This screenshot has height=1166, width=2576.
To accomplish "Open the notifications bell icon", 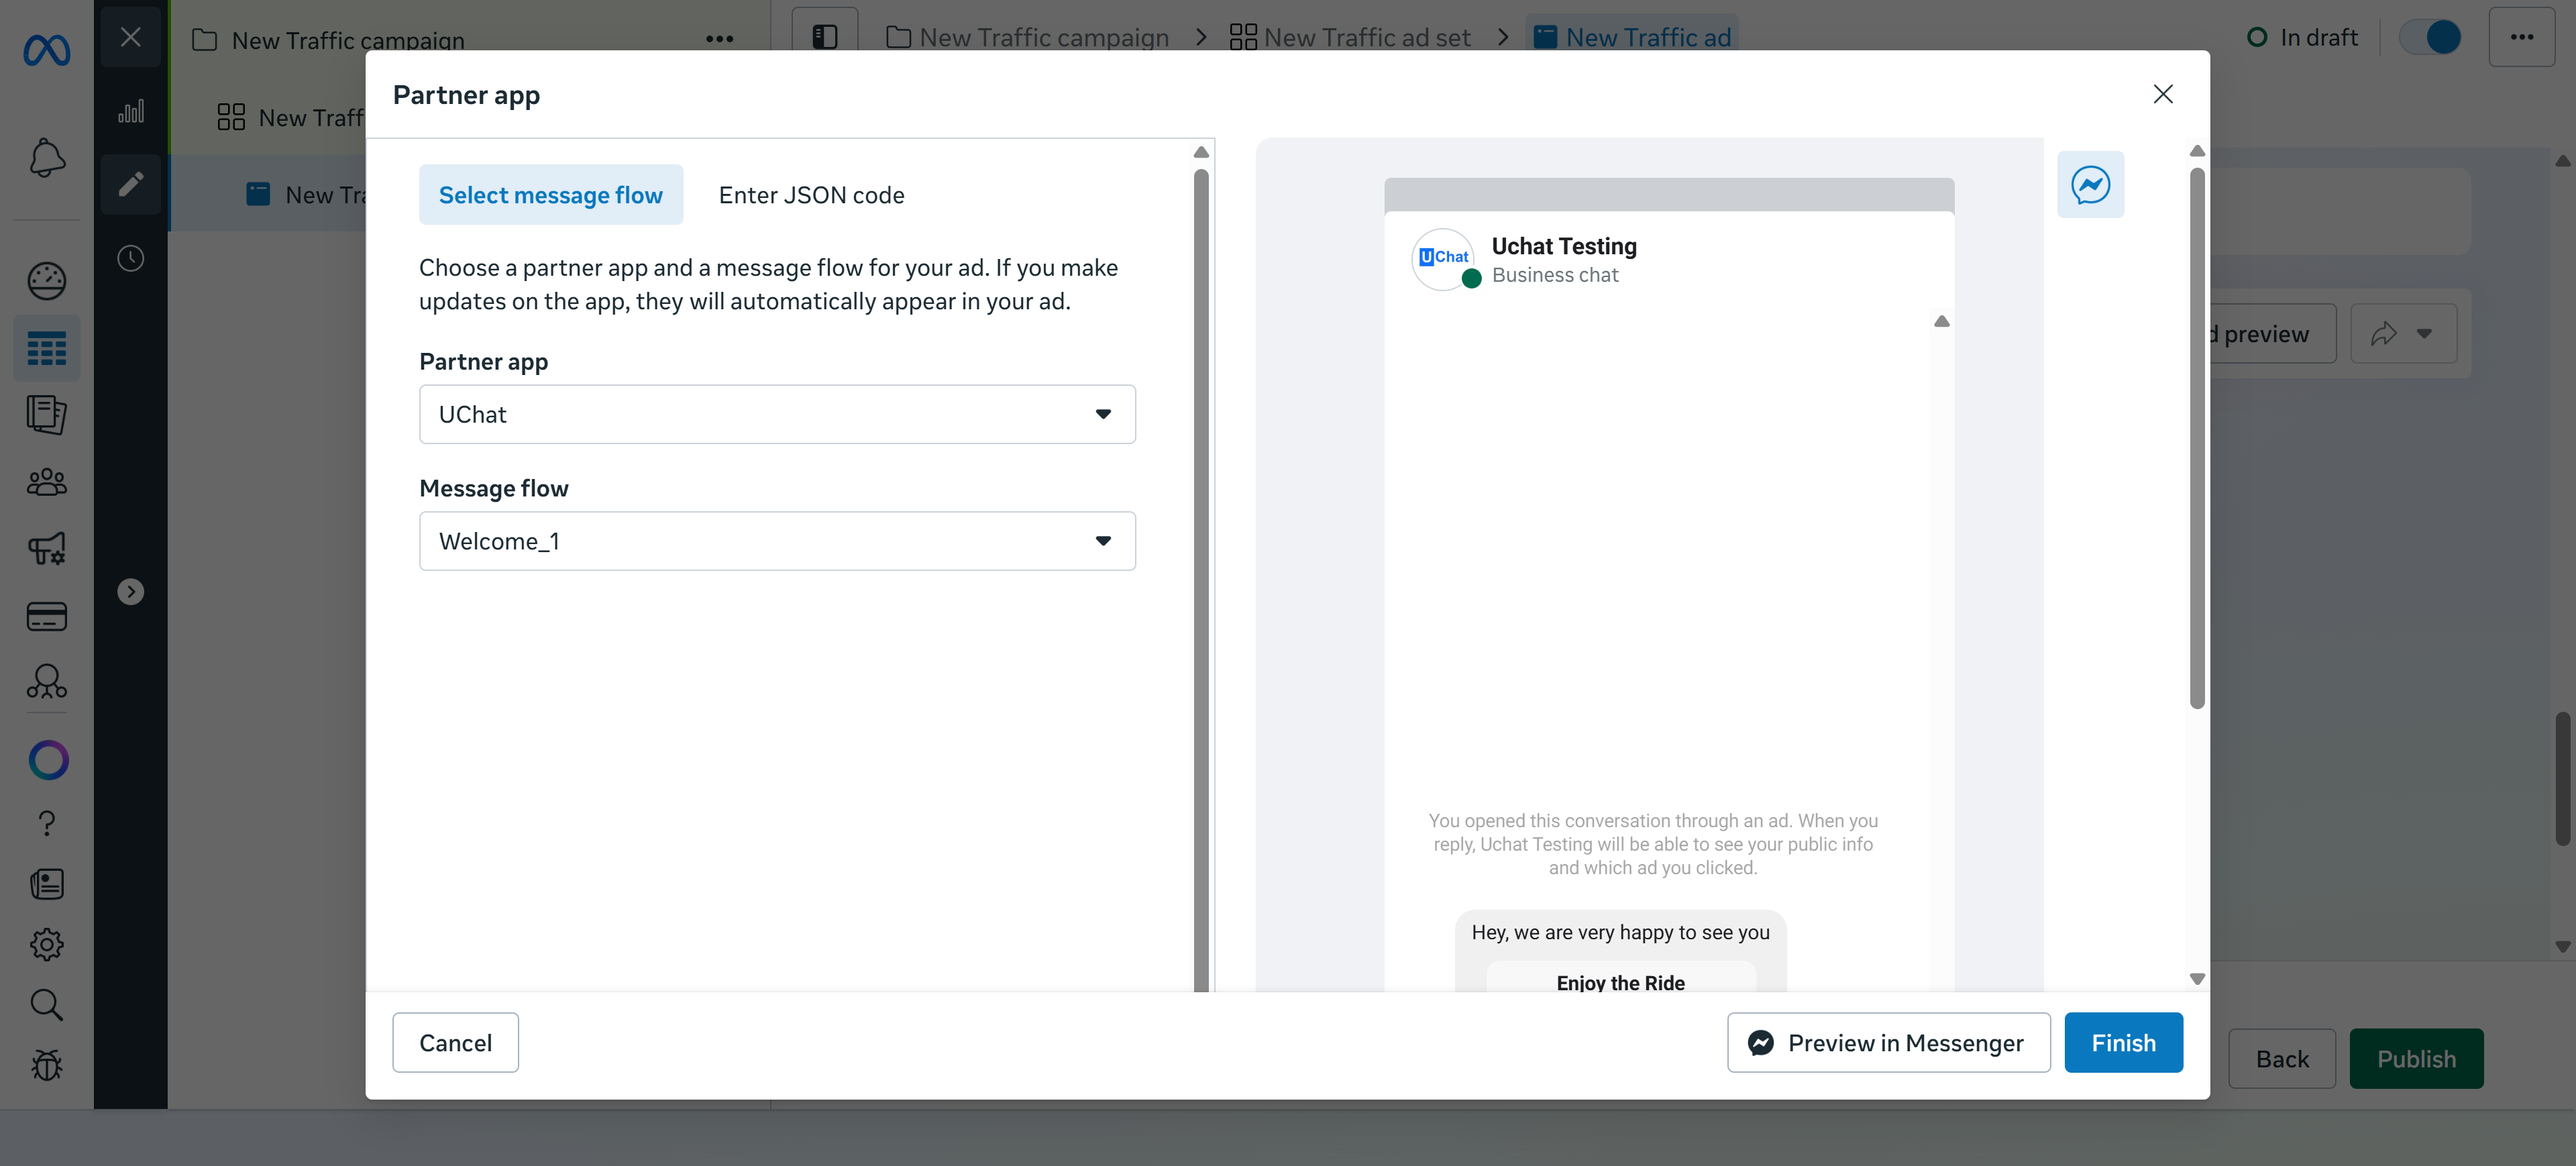I will click(x=46, y=158).
